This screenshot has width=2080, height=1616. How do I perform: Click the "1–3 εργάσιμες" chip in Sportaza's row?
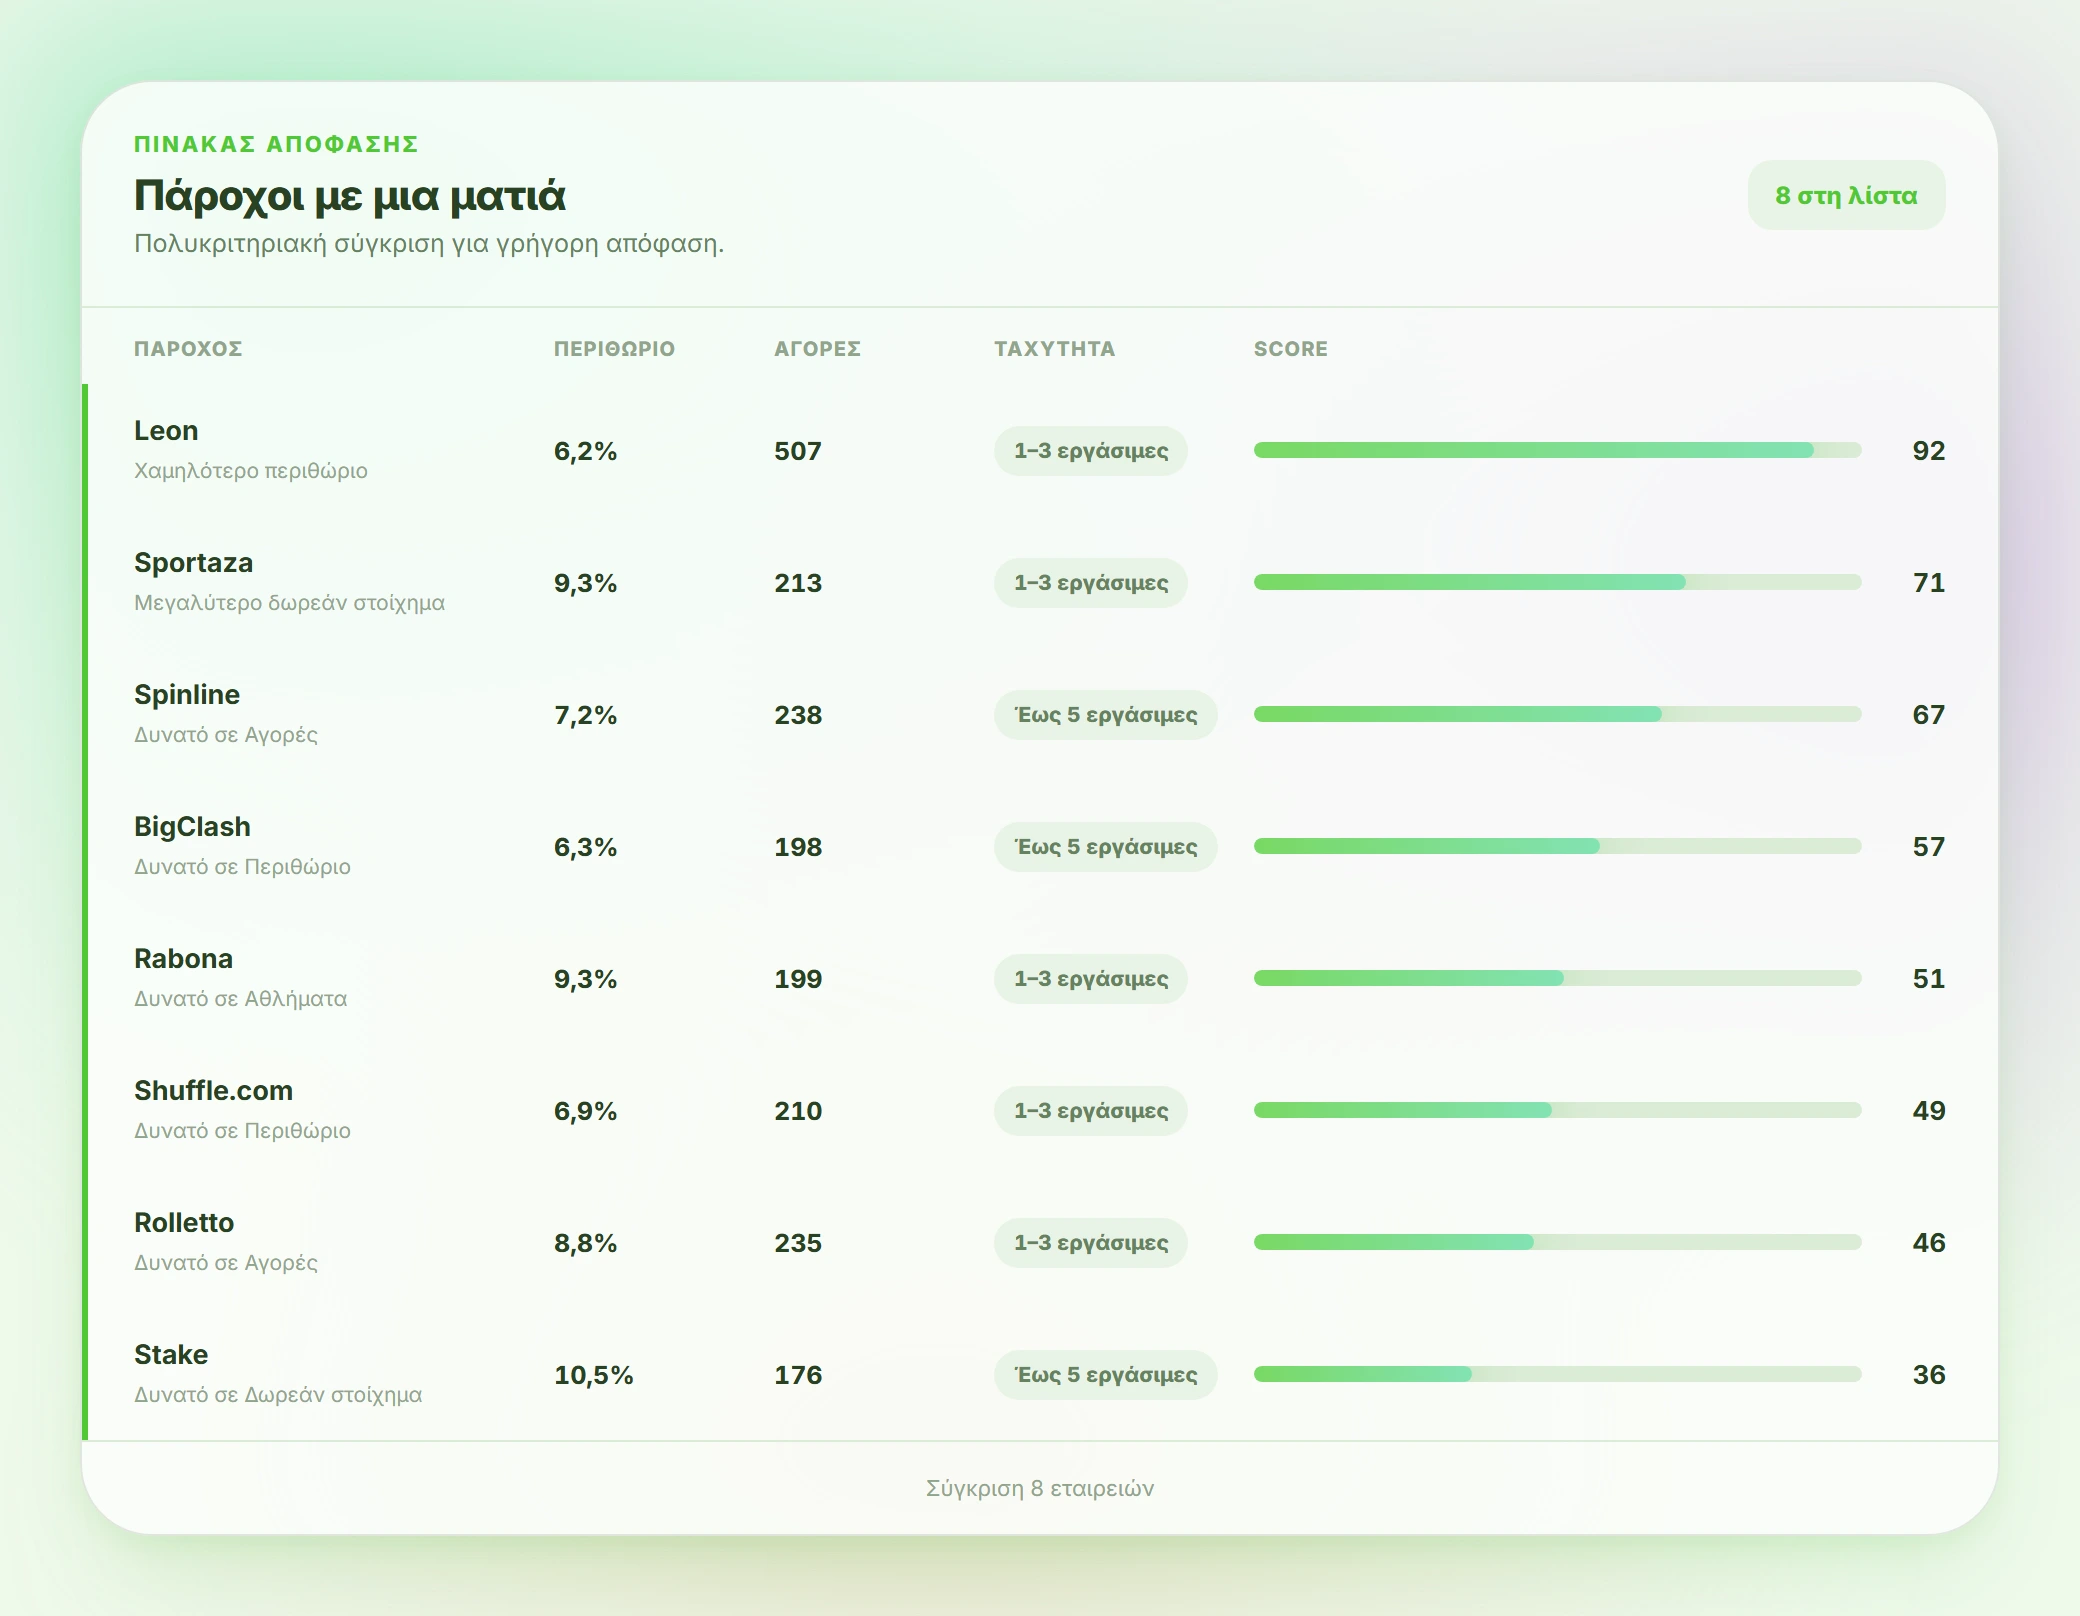coord(1091,583)
